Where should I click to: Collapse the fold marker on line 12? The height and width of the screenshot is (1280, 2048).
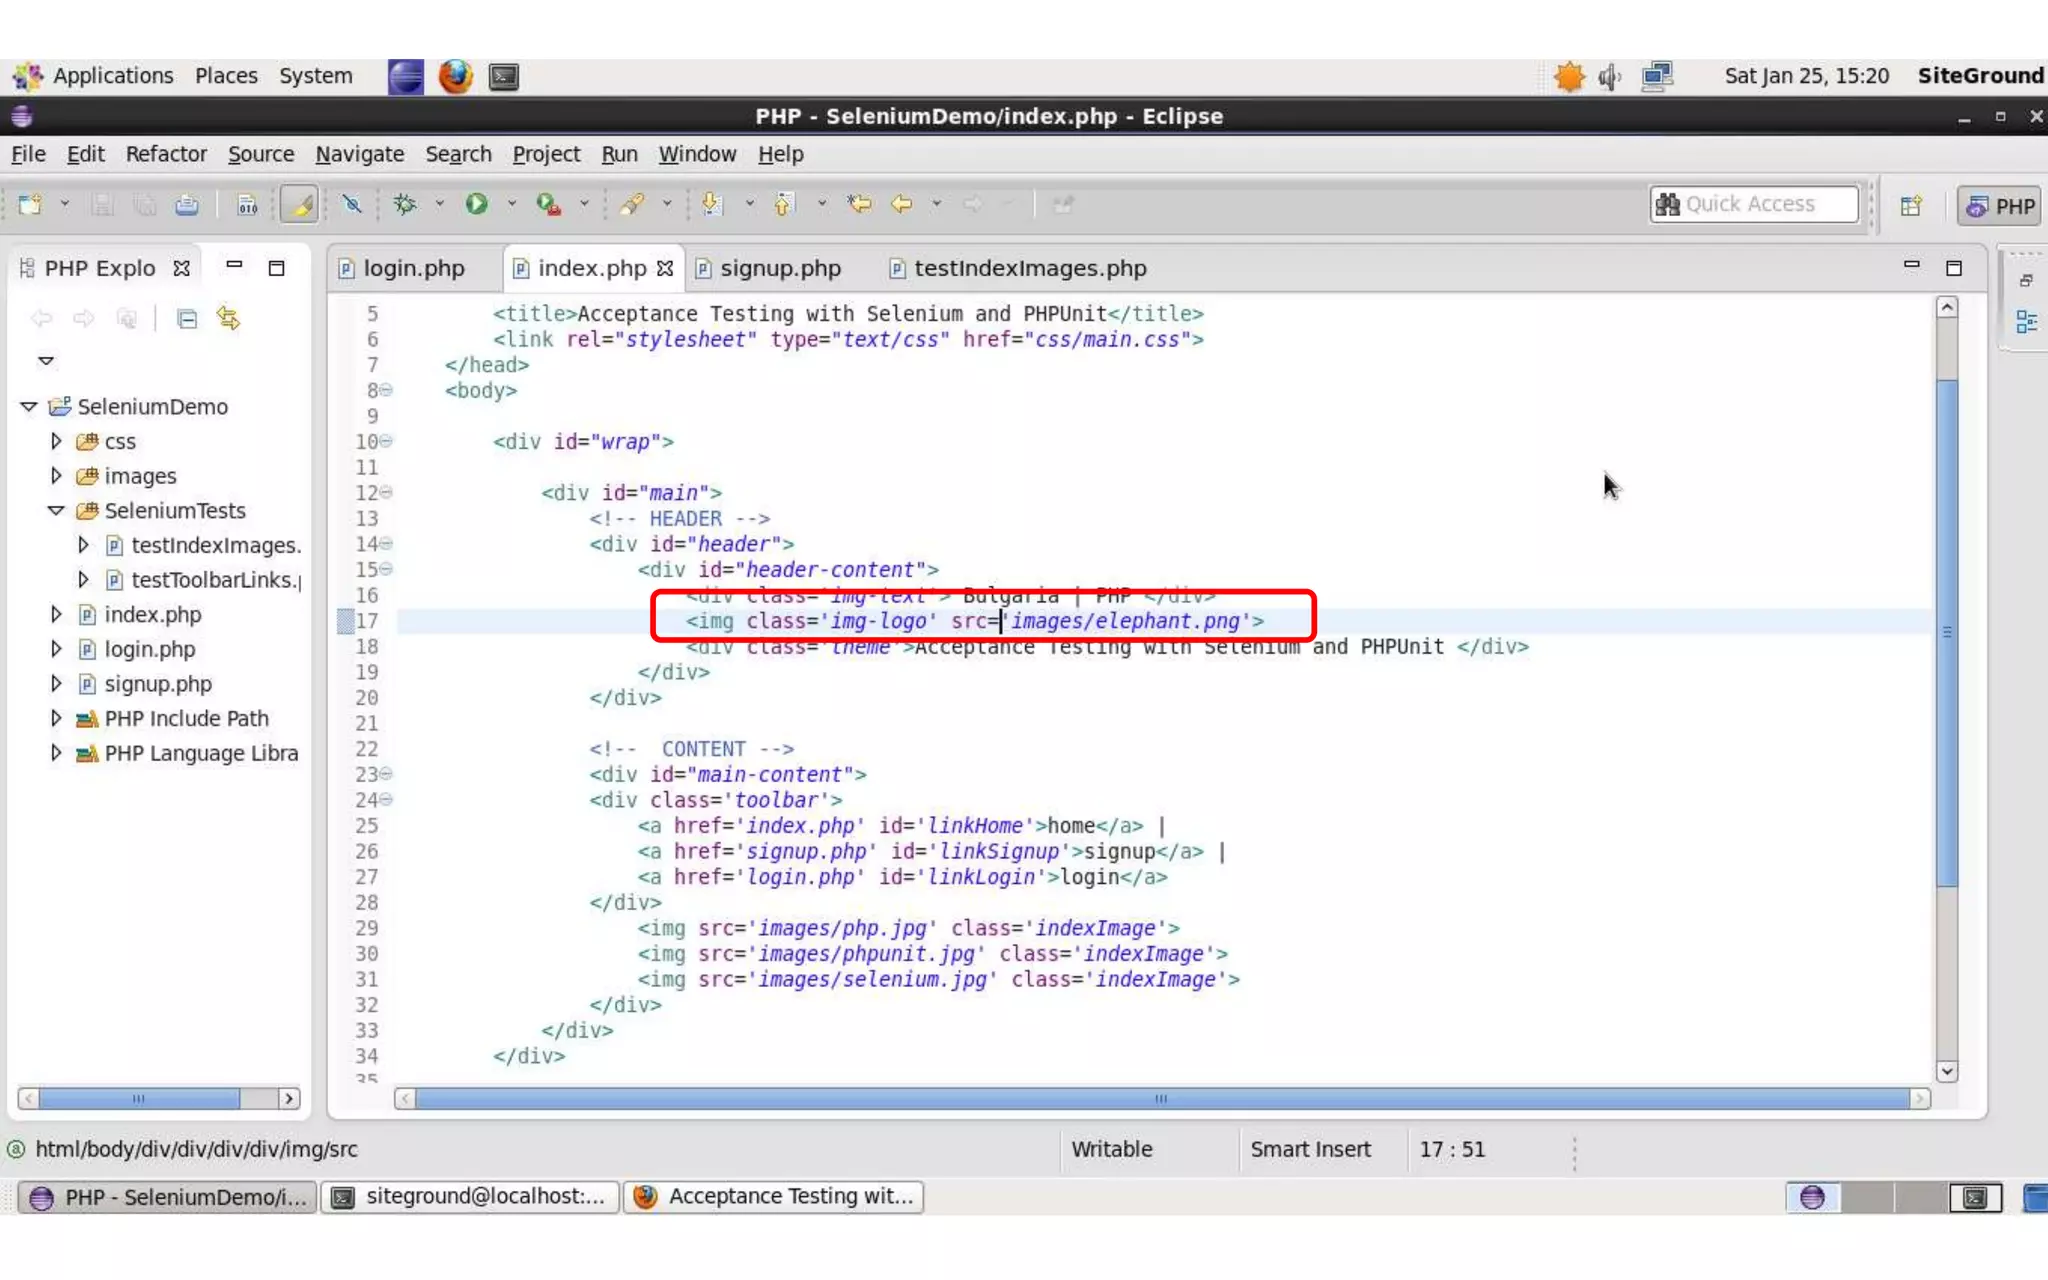(386, 492)
